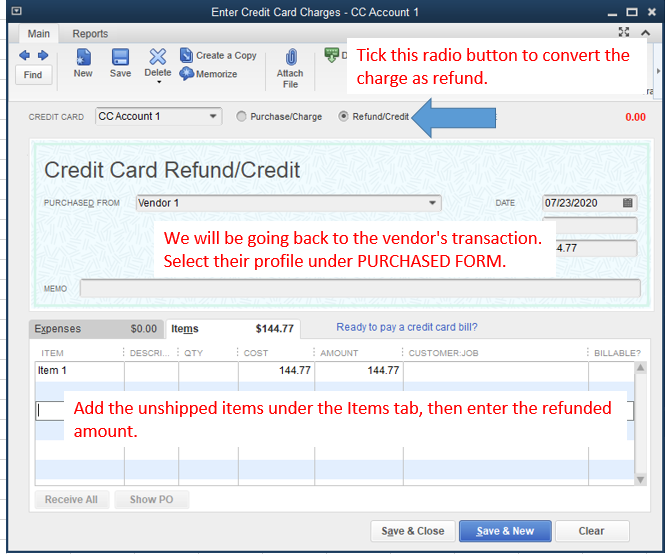This screenshot has height=554, width=665.
Task: Click scrollbar up arrow in items table
Action: (x=640, y=368)
